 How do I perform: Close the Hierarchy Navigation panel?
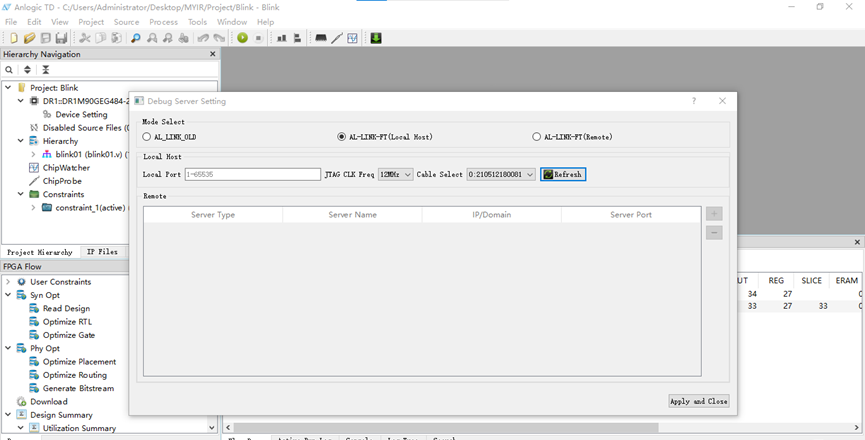[x=212, y=54]
